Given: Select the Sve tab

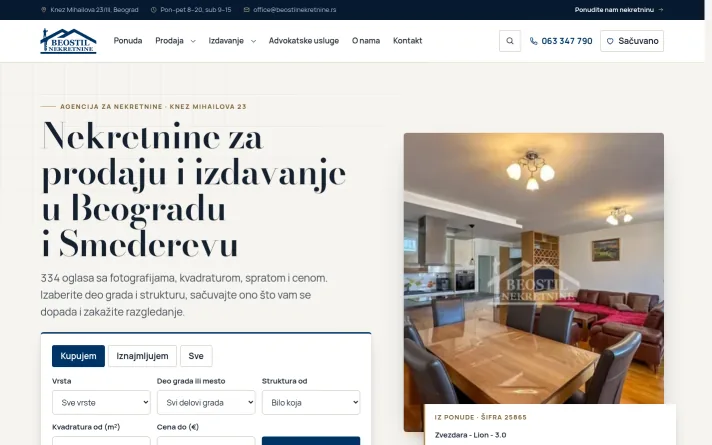Looking at the screenshot, I should click(196, 356).
